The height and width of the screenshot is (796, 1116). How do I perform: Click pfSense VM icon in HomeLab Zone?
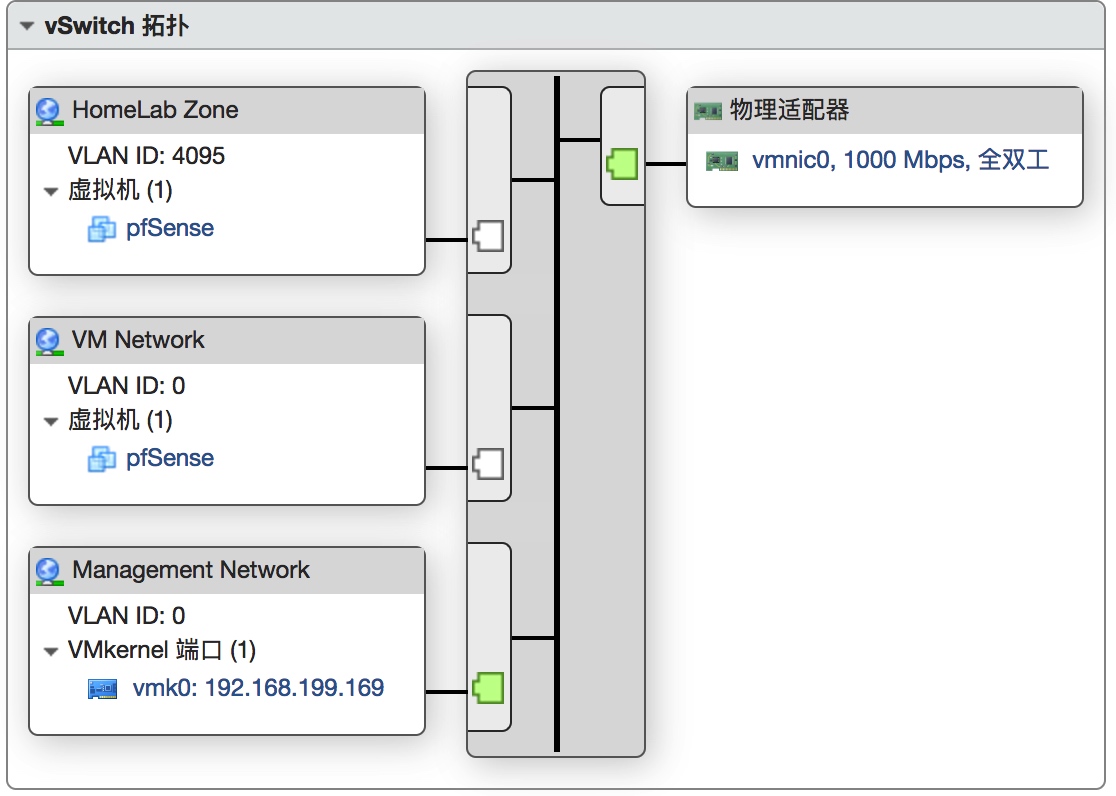coord(102,229)
